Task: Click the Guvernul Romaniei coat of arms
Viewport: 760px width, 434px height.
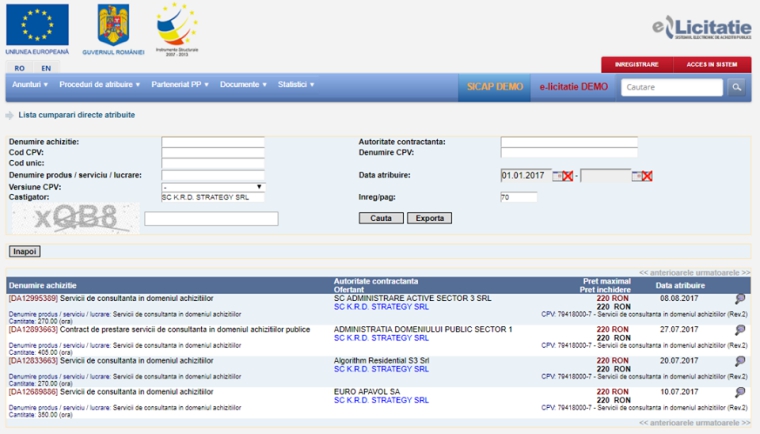Action: point(113,24)
